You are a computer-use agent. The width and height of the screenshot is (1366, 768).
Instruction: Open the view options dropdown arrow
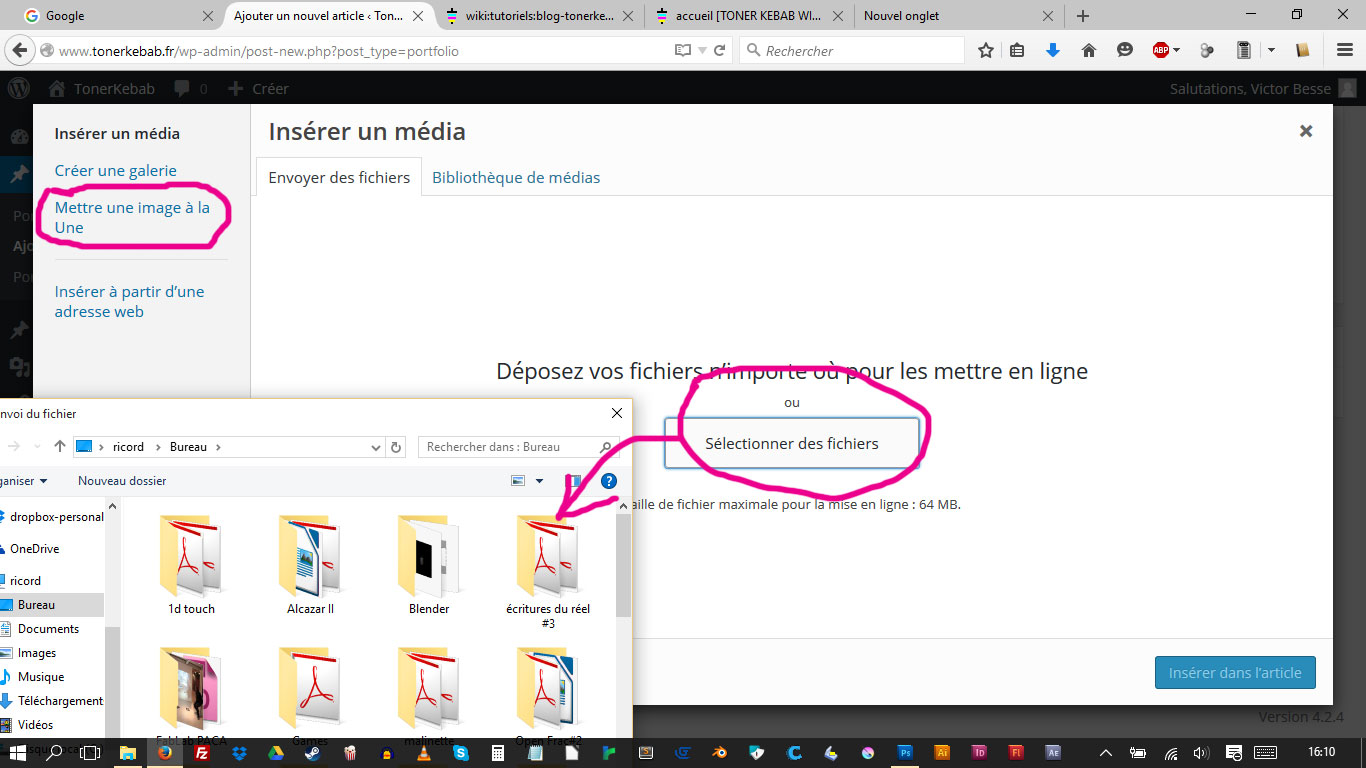tap(540, 481)
